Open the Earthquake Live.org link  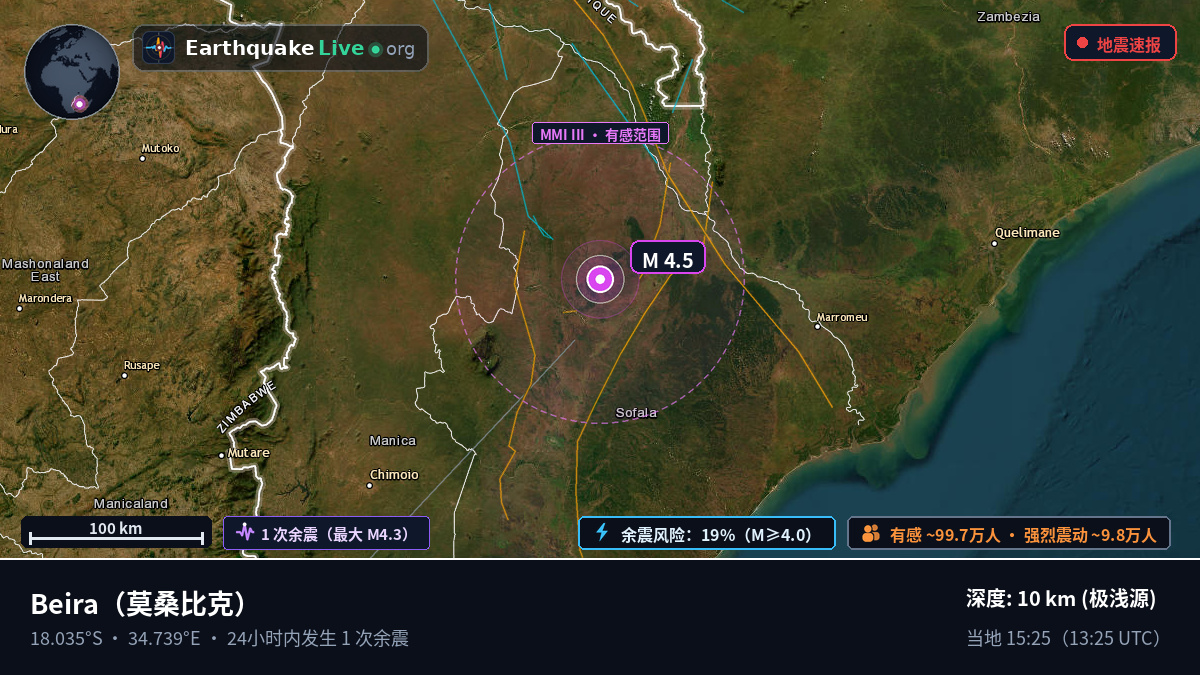(281, 48)
